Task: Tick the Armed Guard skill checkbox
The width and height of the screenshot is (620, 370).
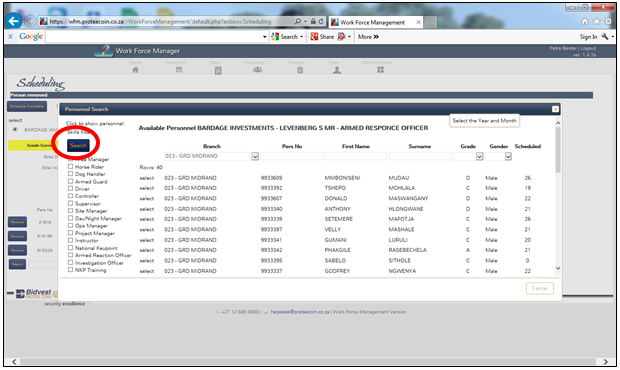Action: (x=70, y=181)
